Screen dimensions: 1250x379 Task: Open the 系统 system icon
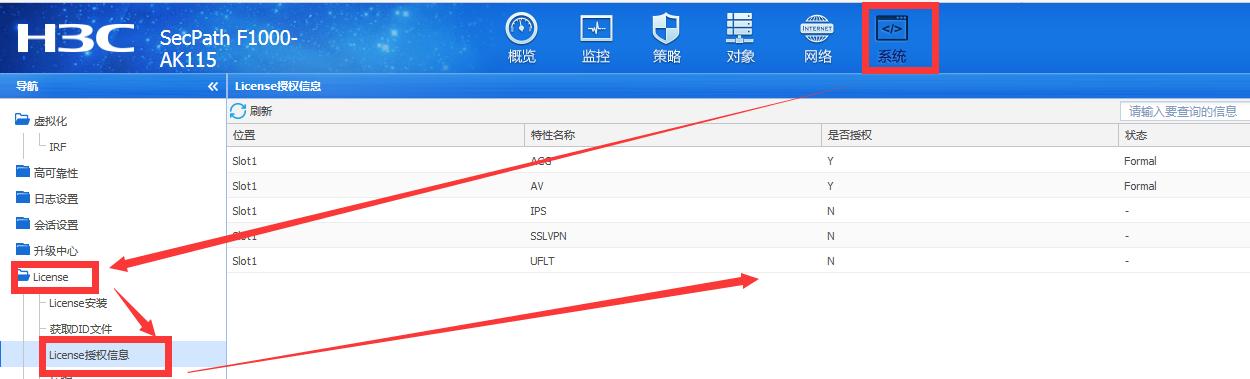pyautogui.click(x=892, y=38)
